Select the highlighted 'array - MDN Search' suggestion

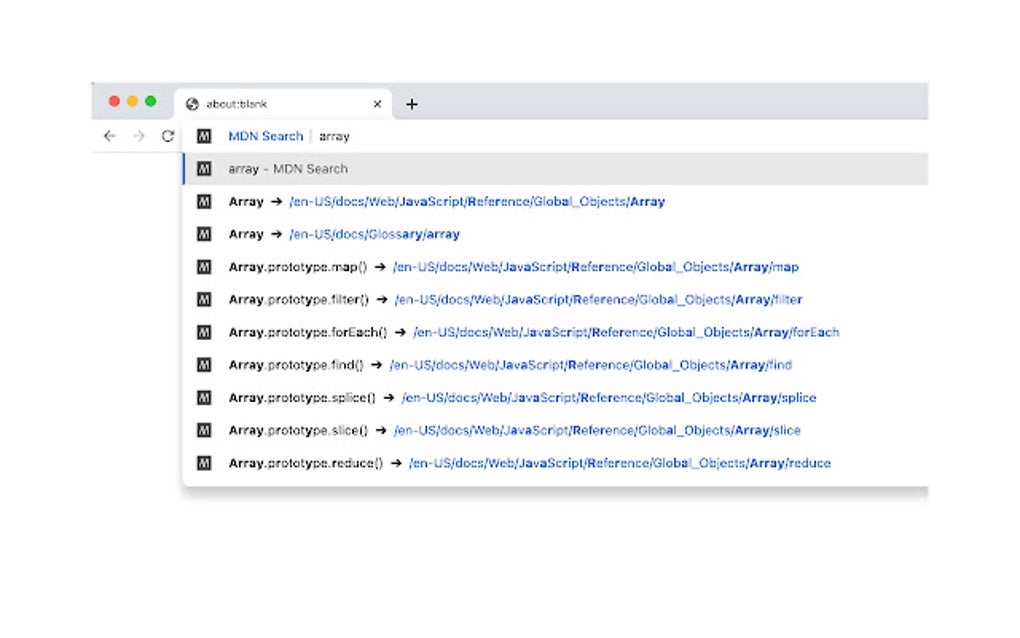click(287, 169)
